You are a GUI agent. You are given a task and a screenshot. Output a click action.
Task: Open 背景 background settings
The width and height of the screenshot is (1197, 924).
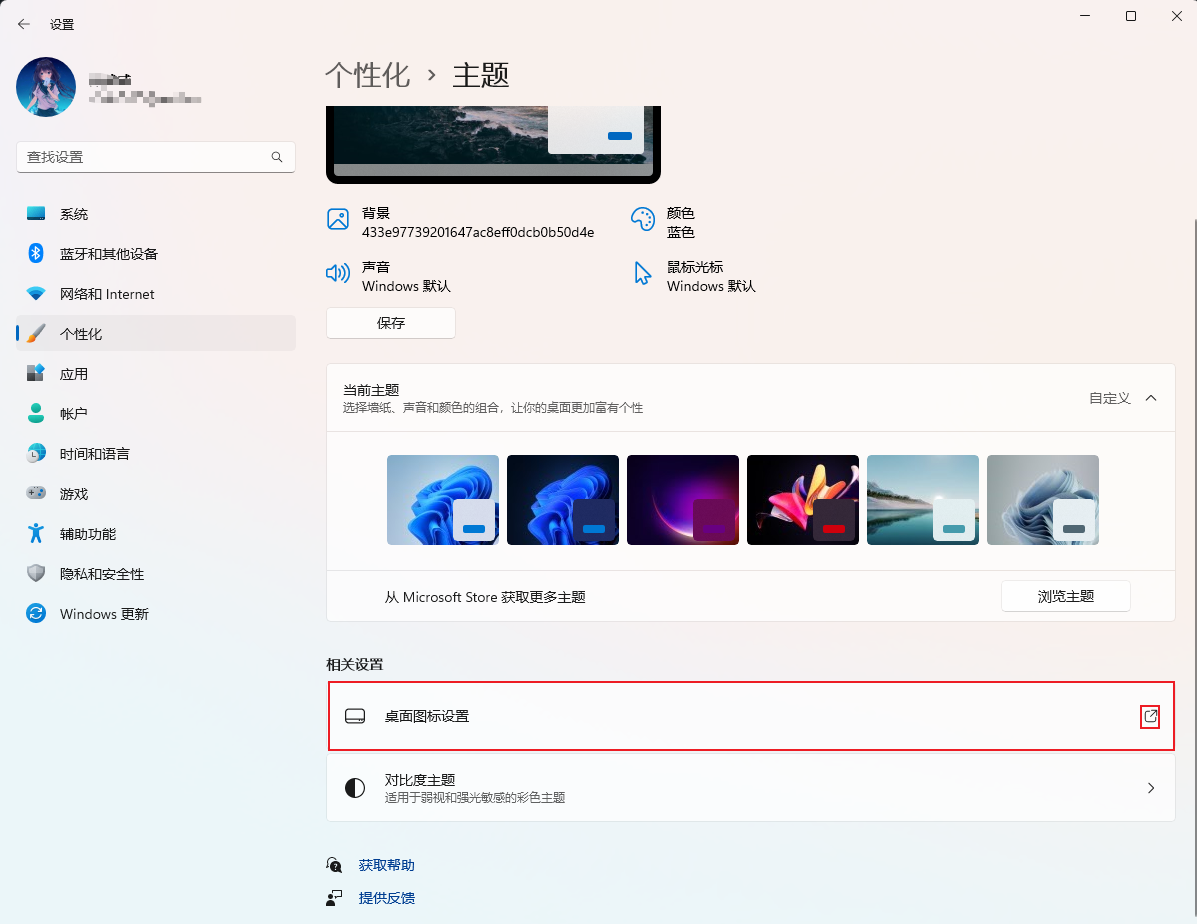[461, 222]
